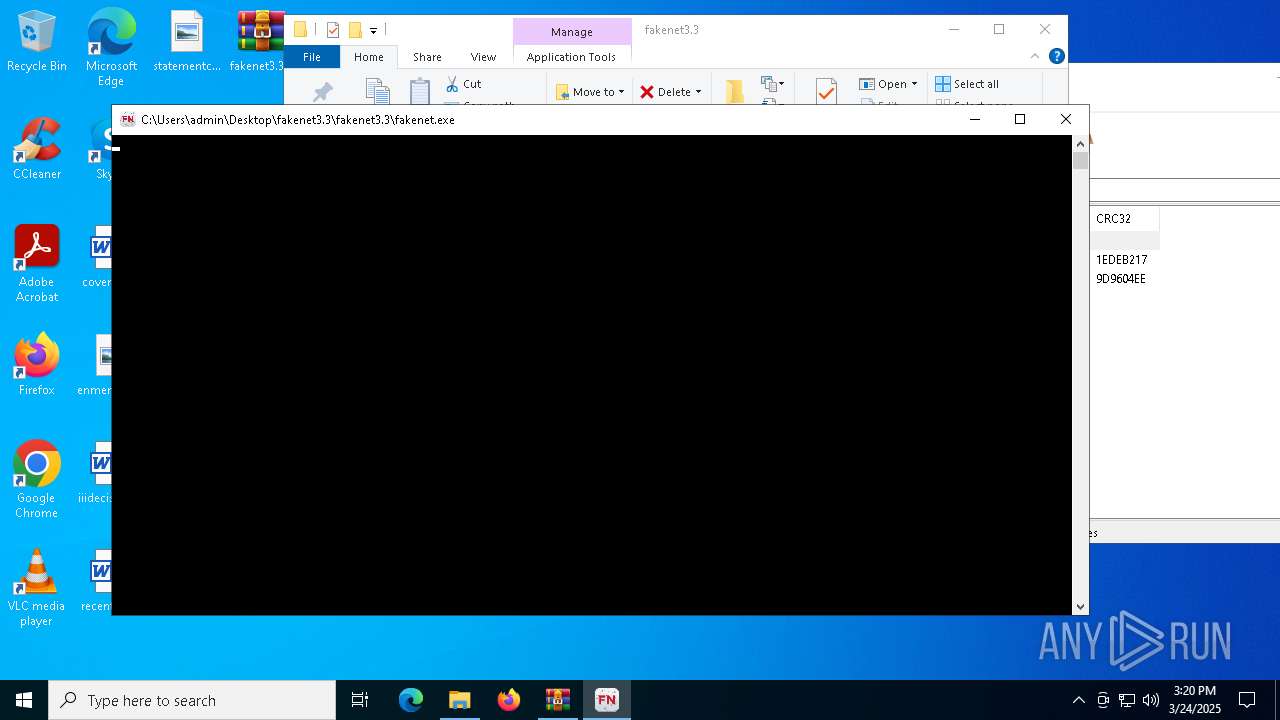Click the Properties checkmark icon
This screenshot has height=720, width=1280.
click(x=826, y=92)
